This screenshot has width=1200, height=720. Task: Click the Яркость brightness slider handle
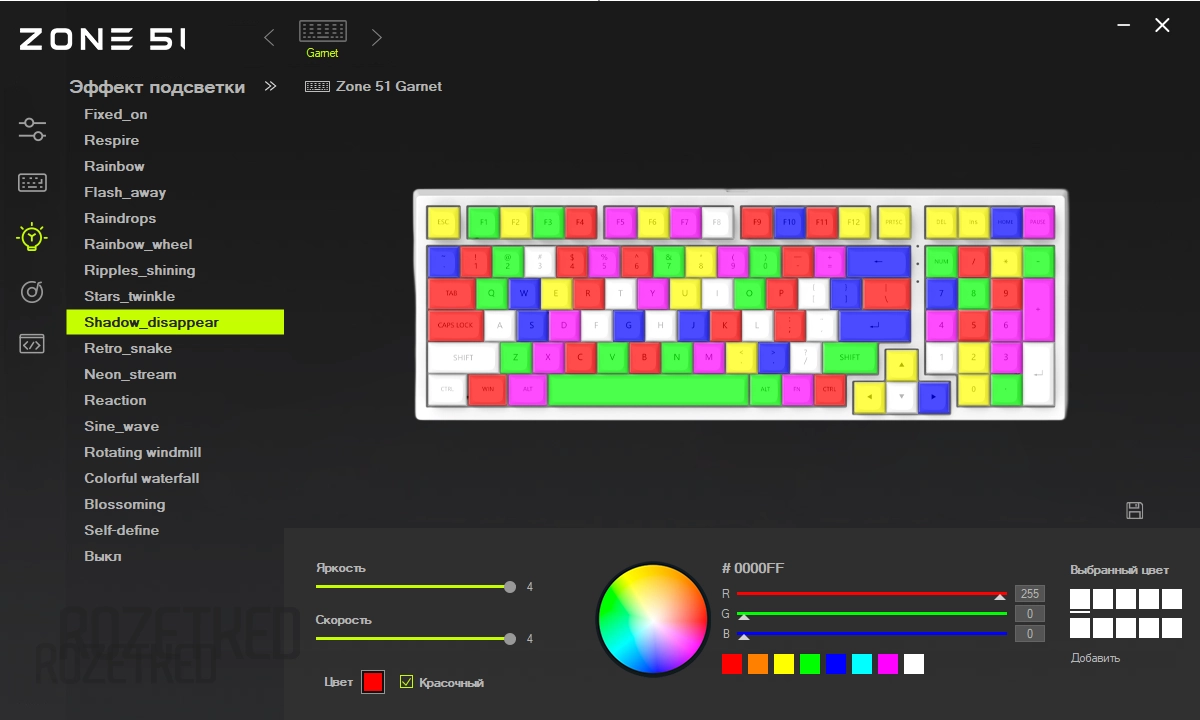click(x=510, y=587)
